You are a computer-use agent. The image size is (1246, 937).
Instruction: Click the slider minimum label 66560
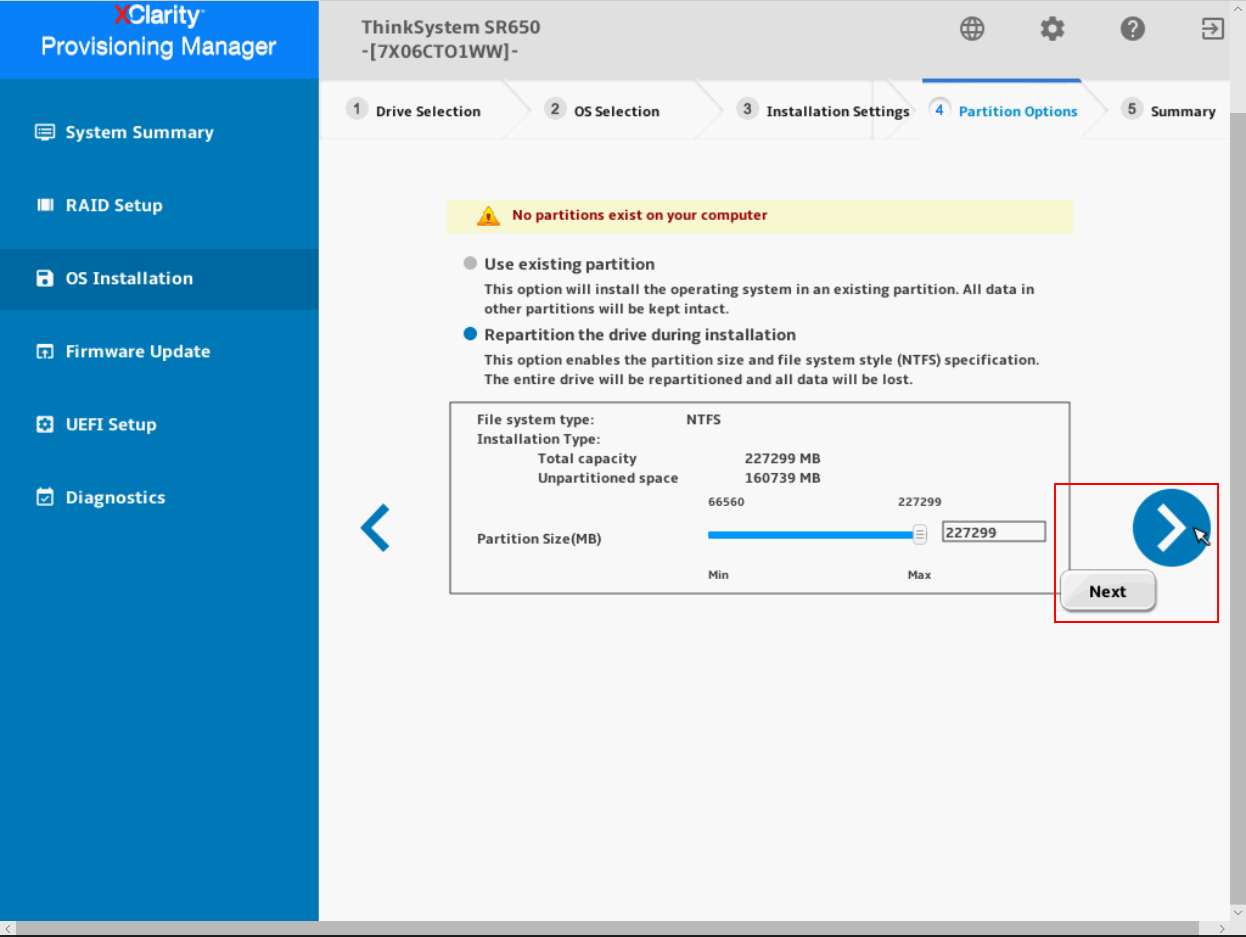click(726, 502)
